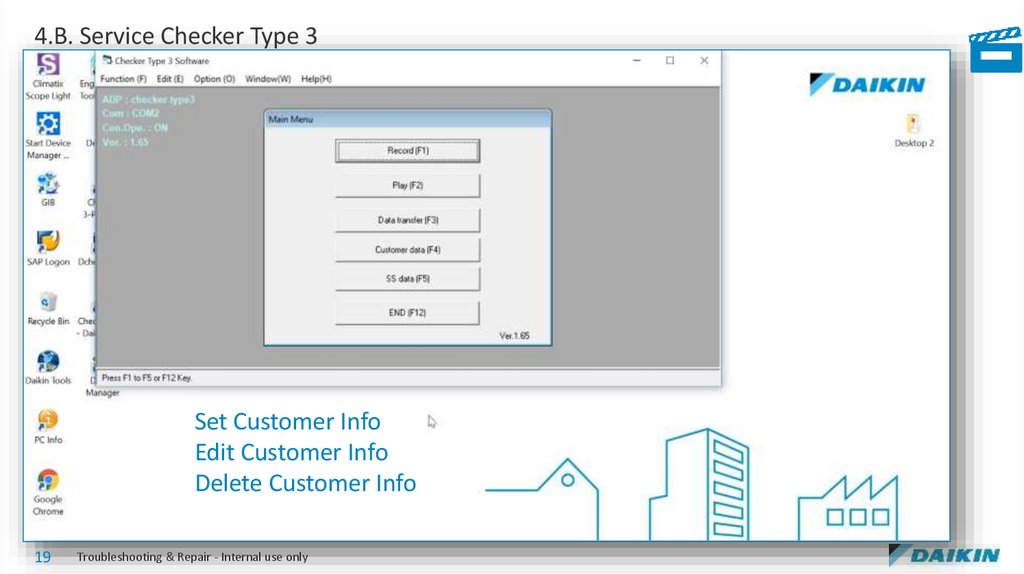Screen dimensions: 1024x574
Task: Maximize the Checker Type 3 window
Action: pyautogui.click(x=670, y=60)
